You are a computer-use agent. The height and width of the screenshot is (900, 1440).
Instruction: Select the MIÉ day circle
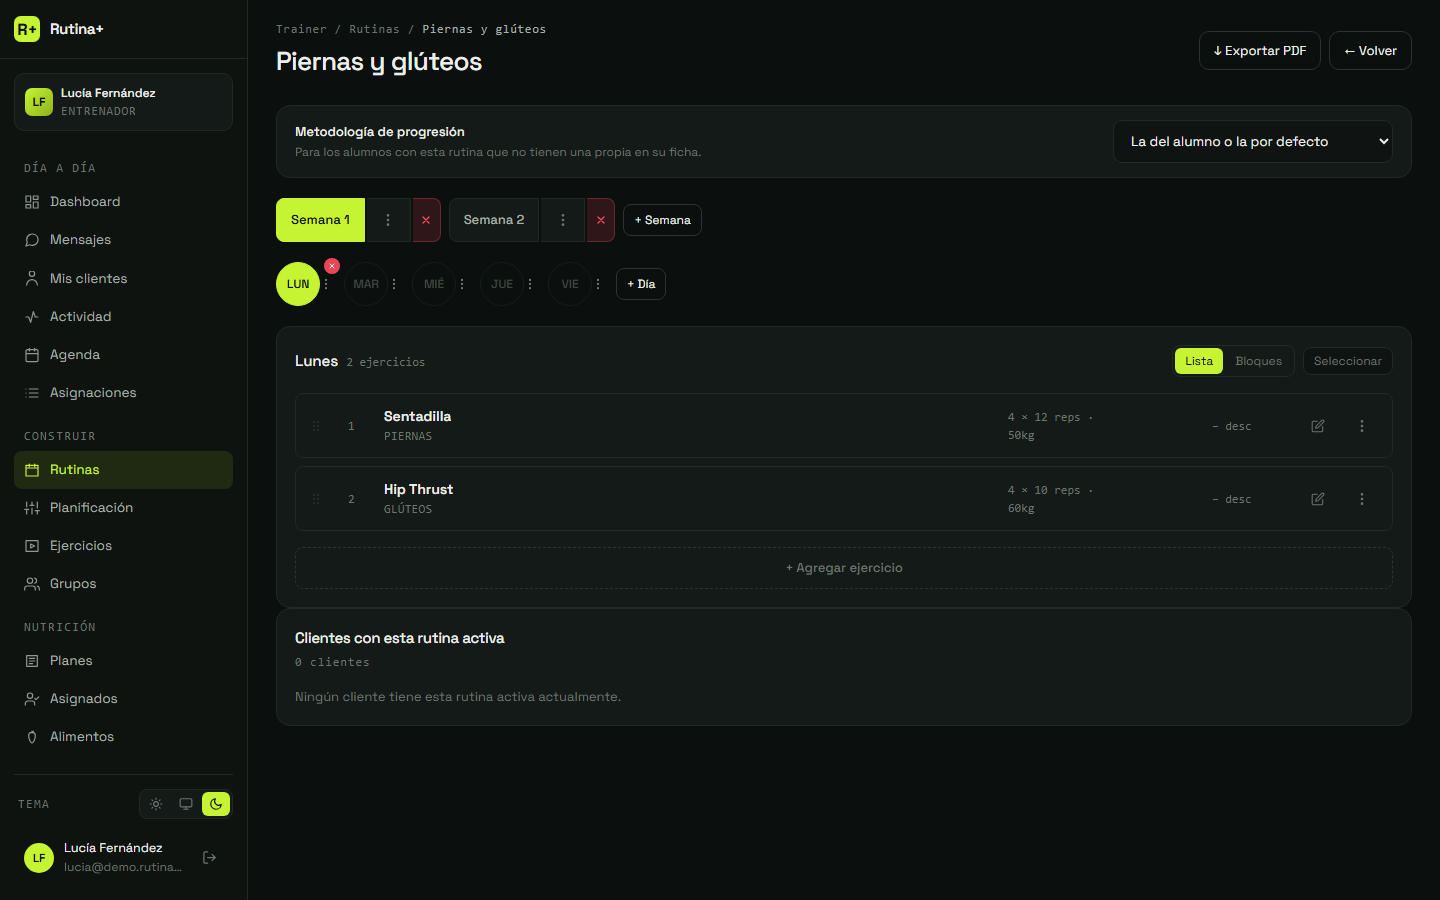(x=434, y=284)
